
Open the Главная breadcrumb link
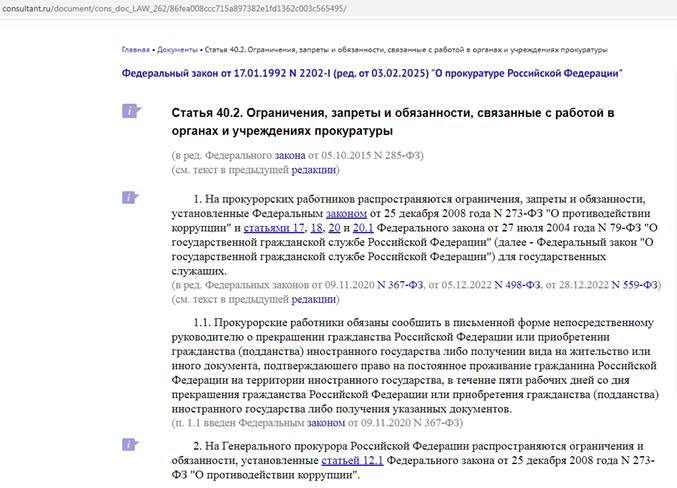coord(136,50)
